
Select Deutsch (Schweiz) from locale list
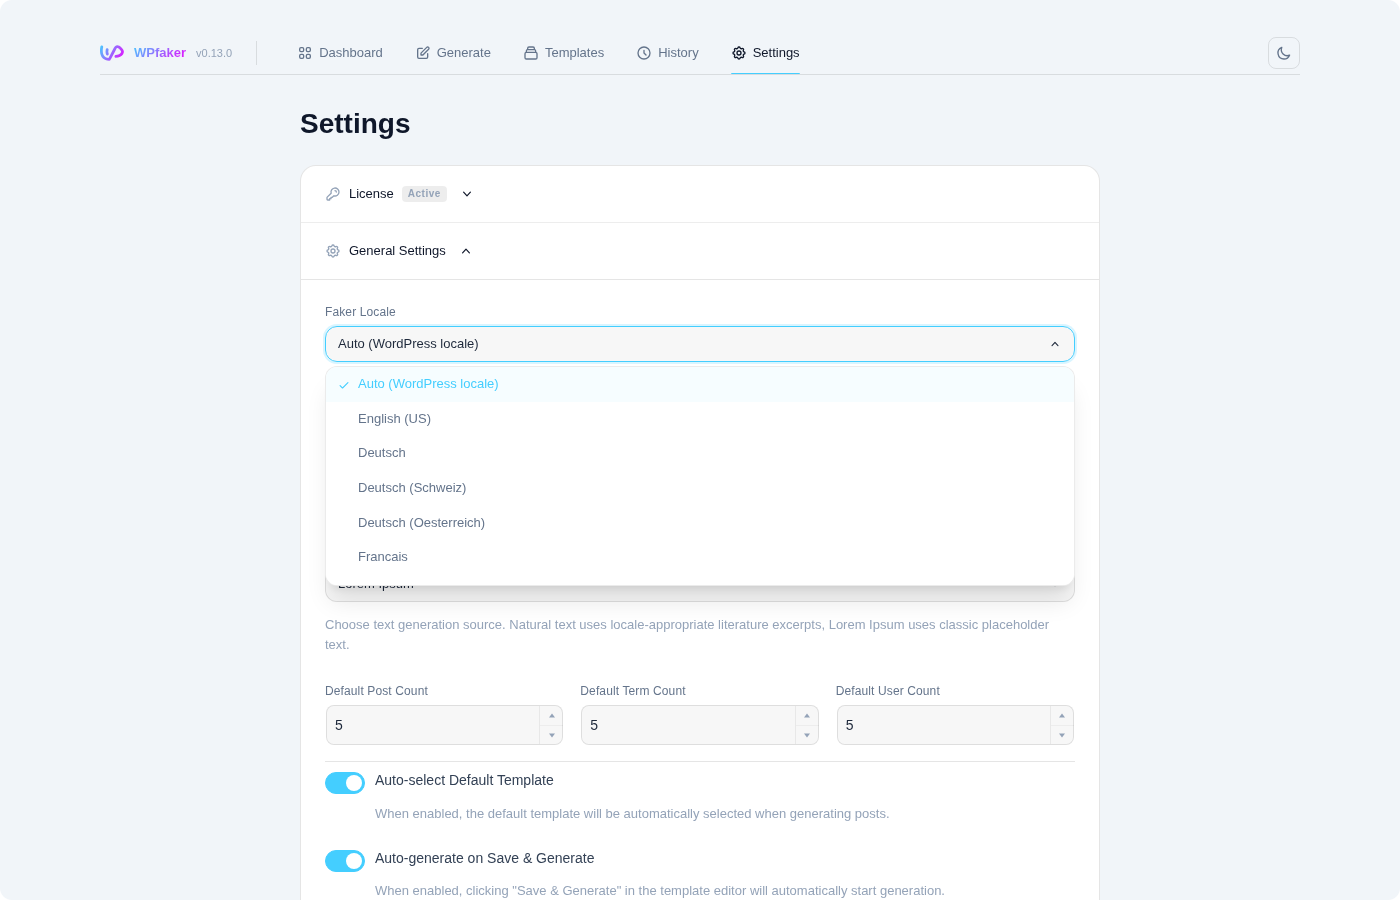(412, 488)
